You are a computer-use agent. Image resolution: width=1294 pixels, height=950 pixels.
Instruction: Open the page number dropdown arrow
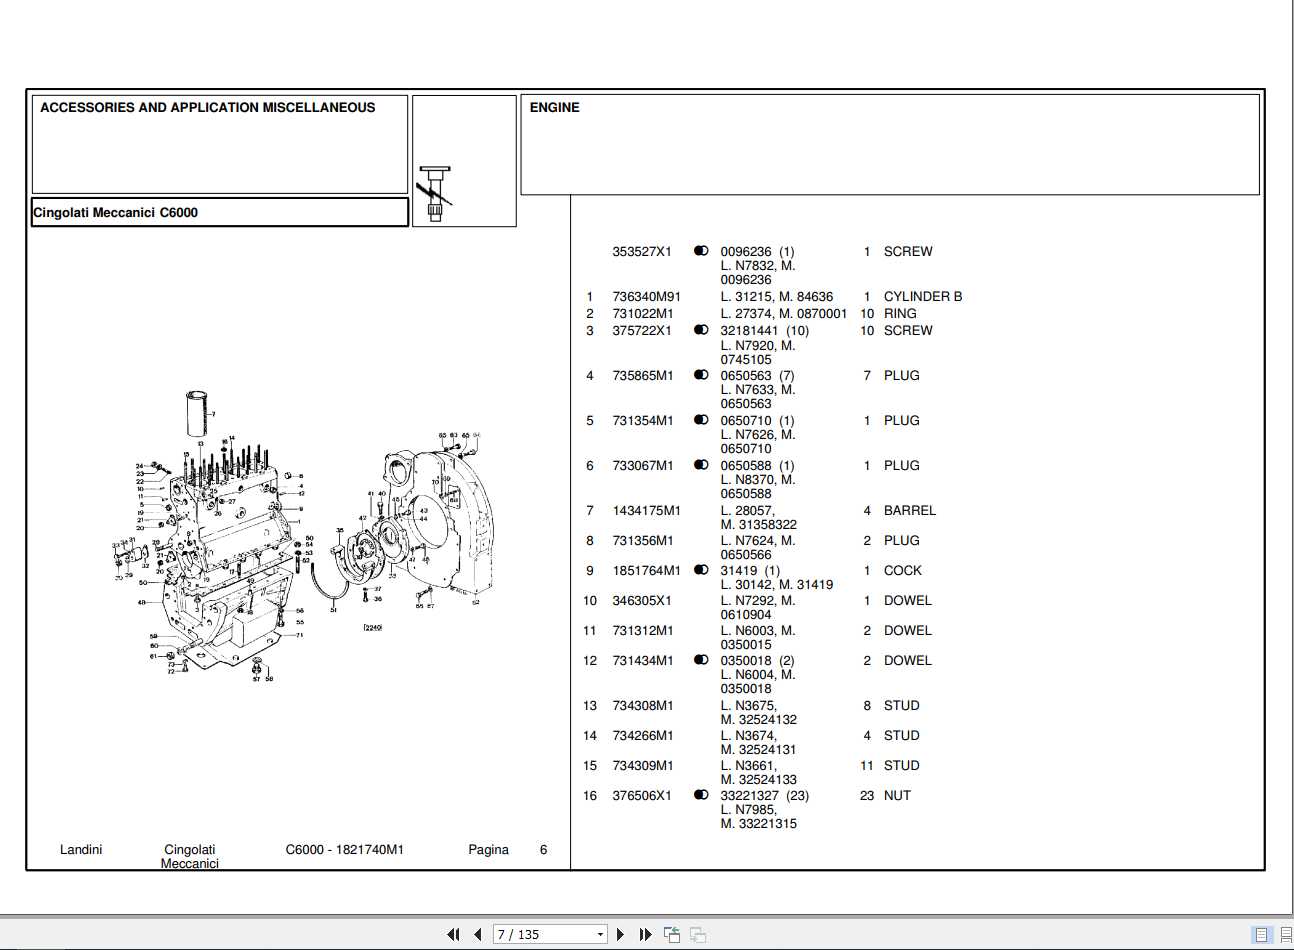(600, 934)
